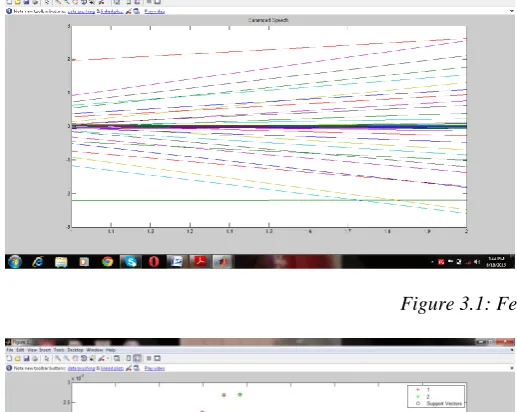Toggle Zoom Out tool in Figure 1 toolbar
The width and height of the screenshot is (517, 412).
(67, 358)
